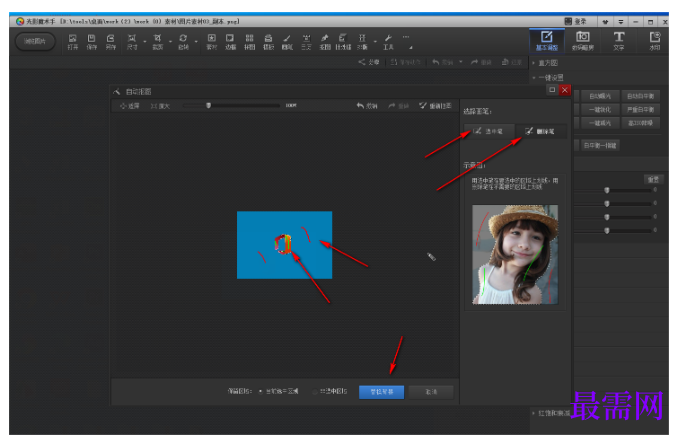Click the 一键锐化 one-click sharpen button
The height and width of the screenshot is (437, 682).
(x=600, y=110)
